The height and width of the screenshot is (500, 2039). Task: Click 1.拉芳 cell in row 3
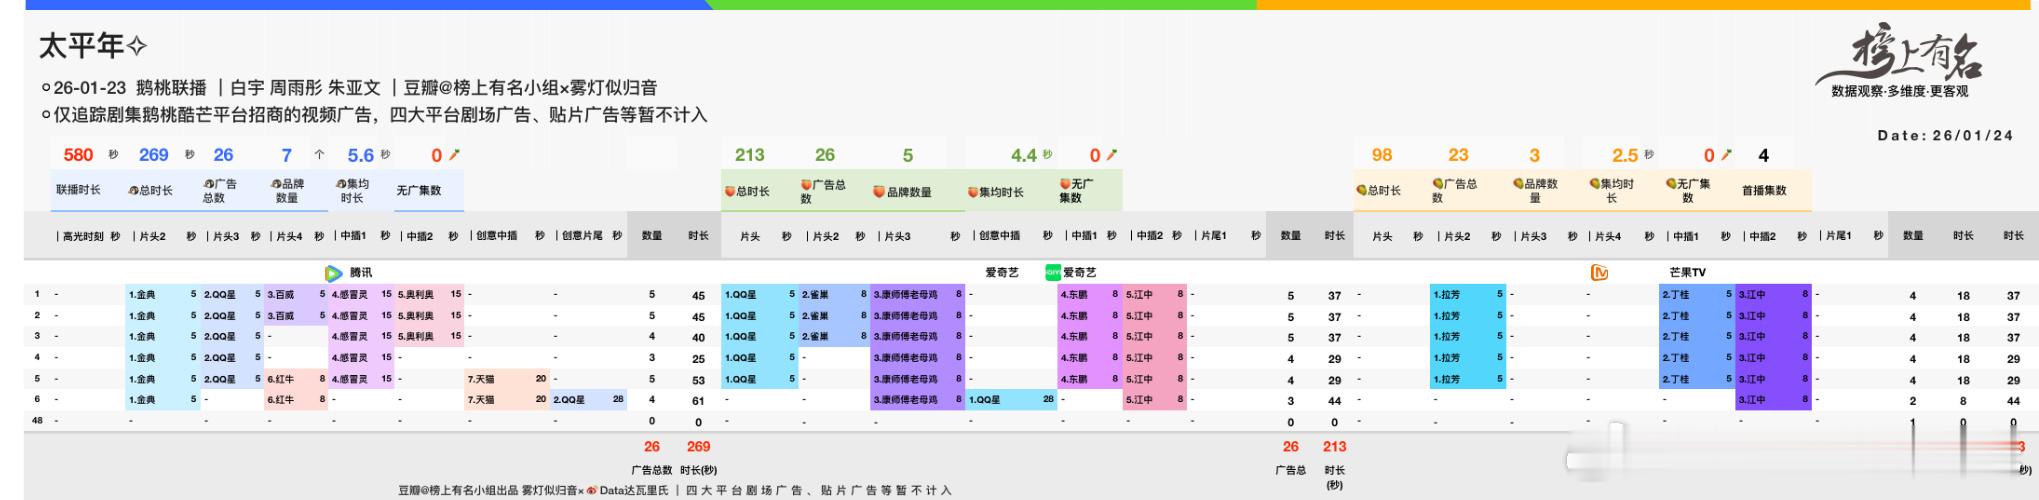pos(1468,337)
